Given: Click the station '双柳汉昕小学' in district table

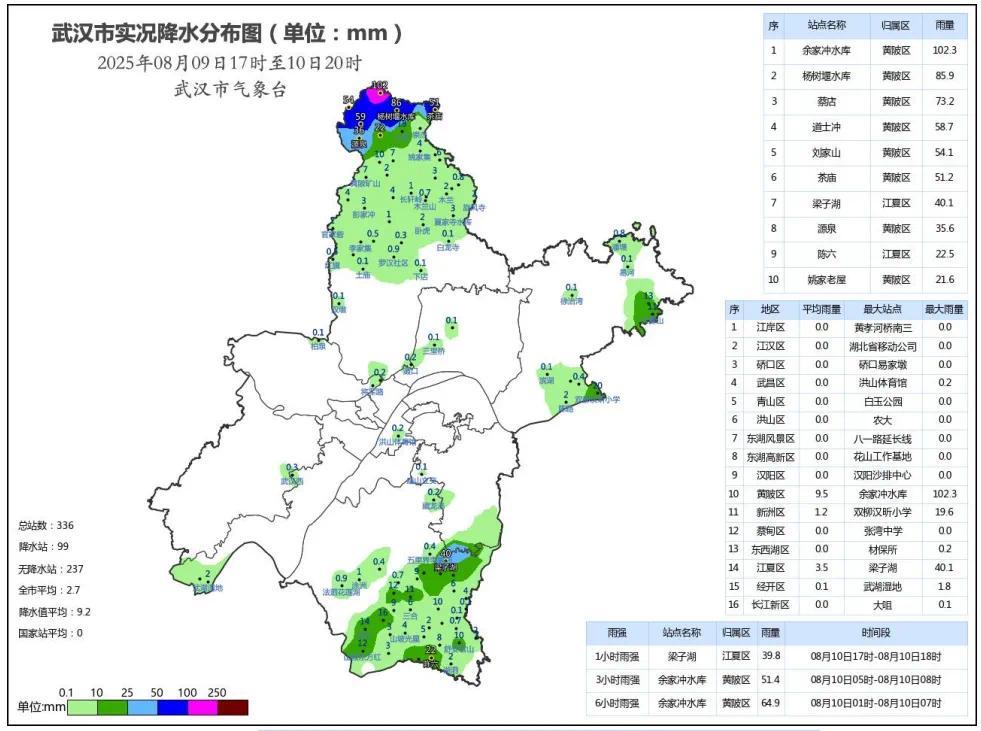Looking at the screenshot, I should click(x=882, y=513).
